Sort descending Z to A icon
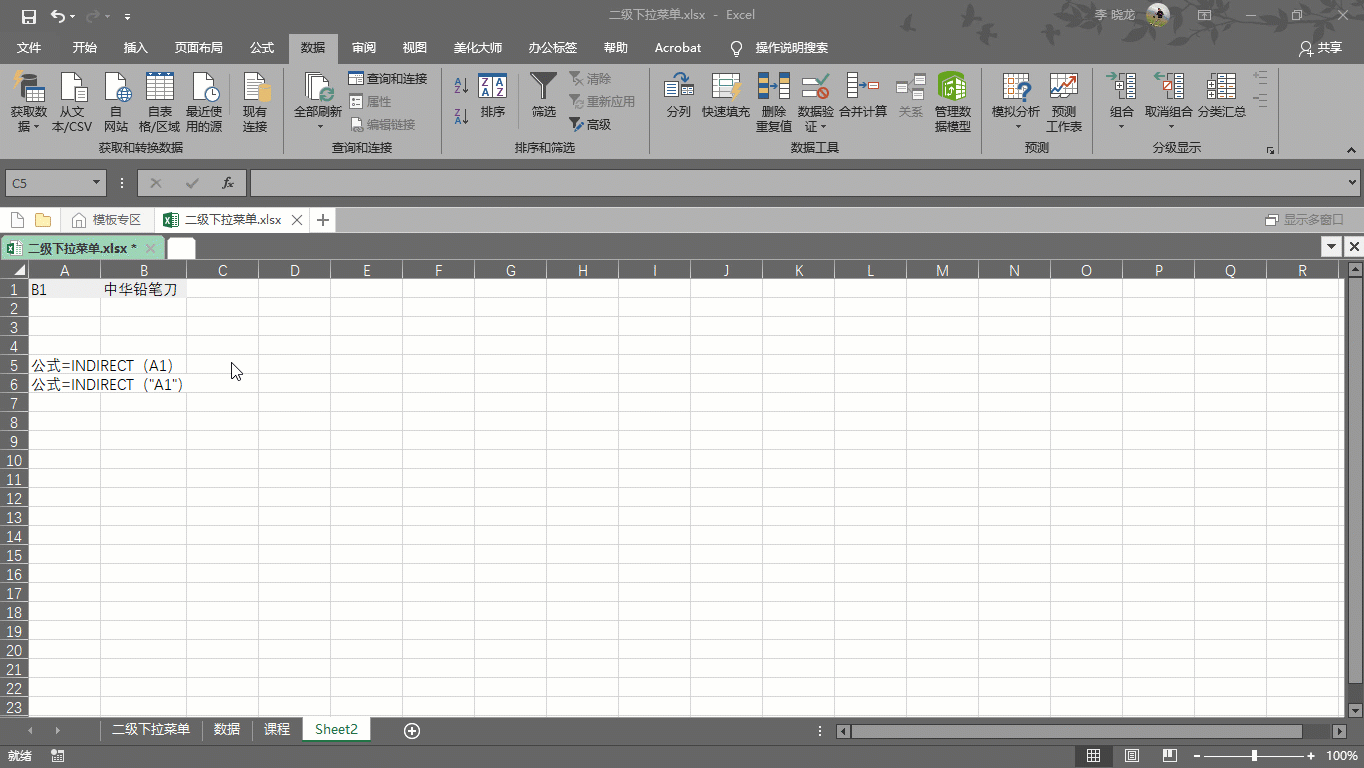 [x=461, y=116]
